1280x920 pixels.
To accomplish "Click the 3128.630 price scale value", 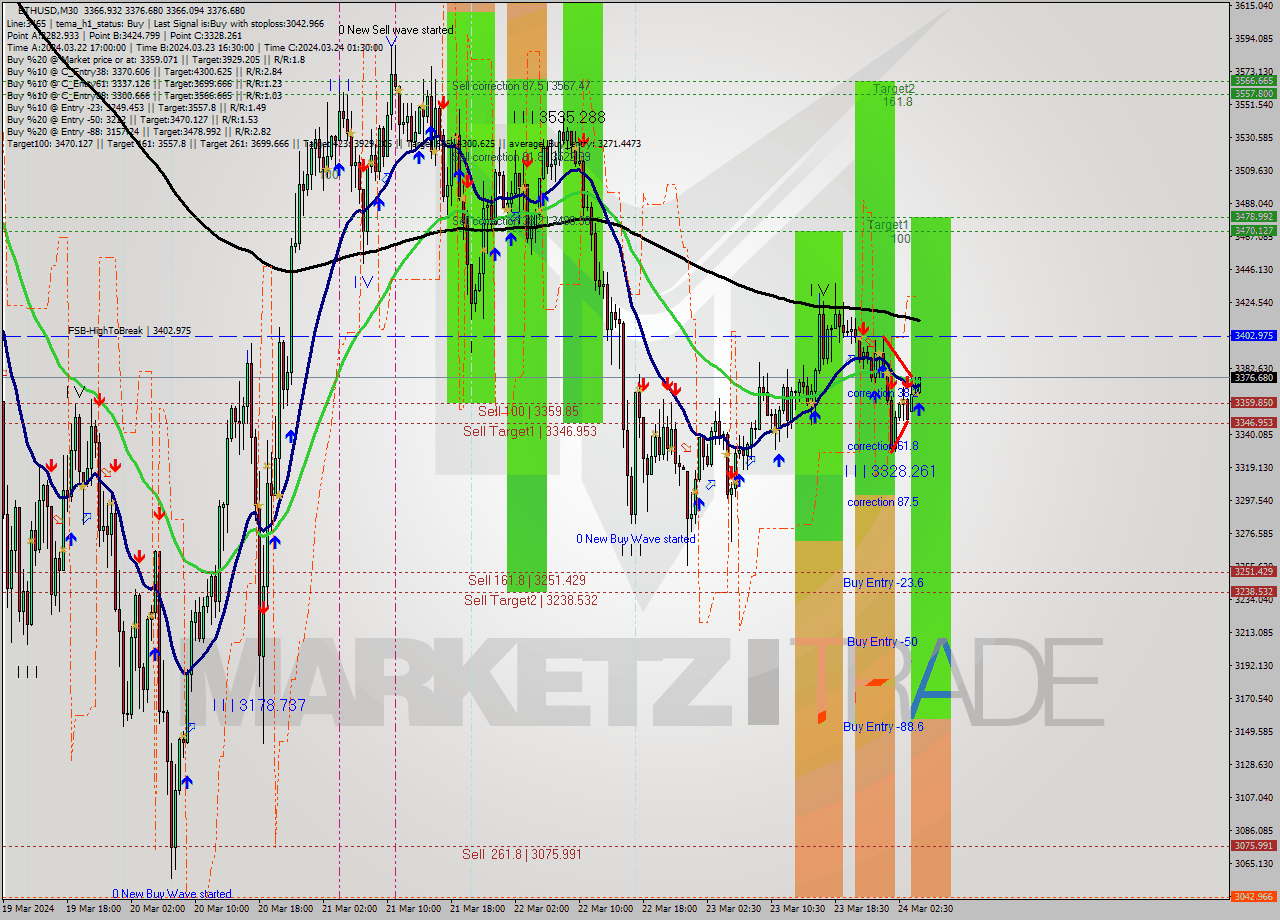I will pyautogui.click(x=1253, y=764).
